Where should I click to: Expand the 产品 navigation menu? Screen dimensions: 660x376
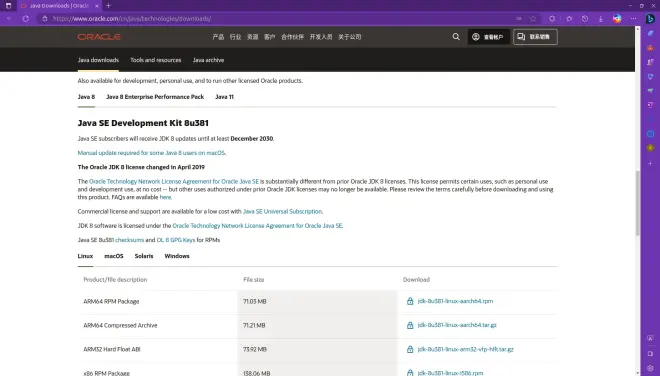pyautogui.click(x=218, y=37)
